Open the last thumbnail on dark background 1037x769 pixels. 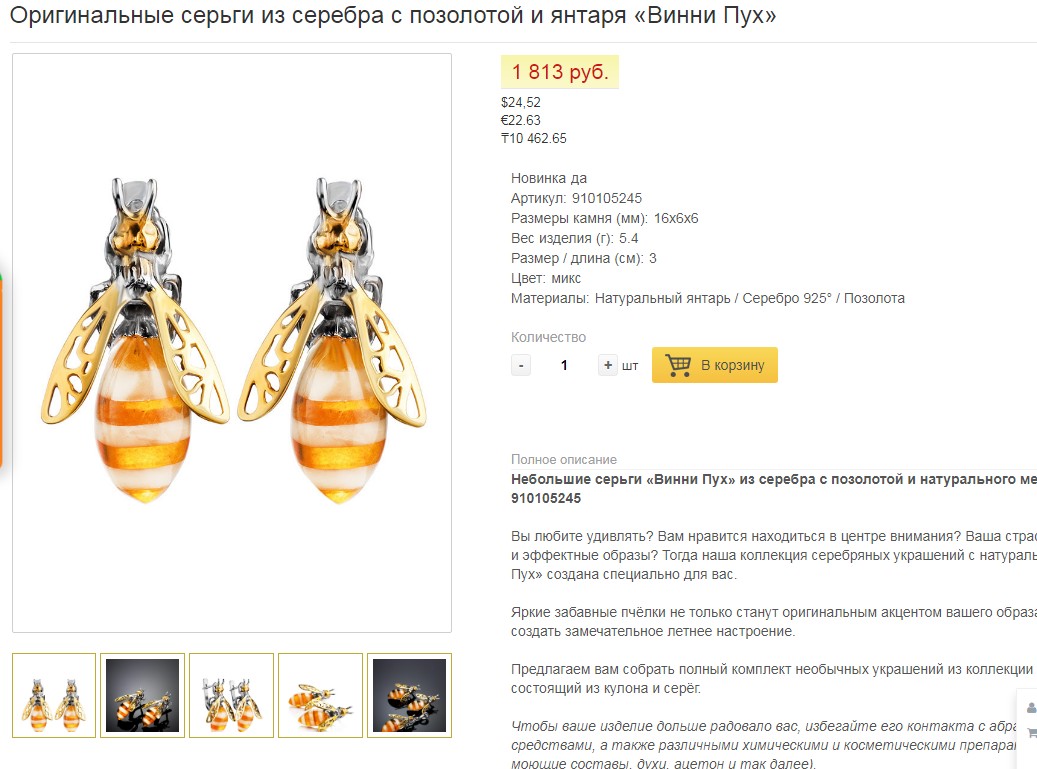click(409, 695)
